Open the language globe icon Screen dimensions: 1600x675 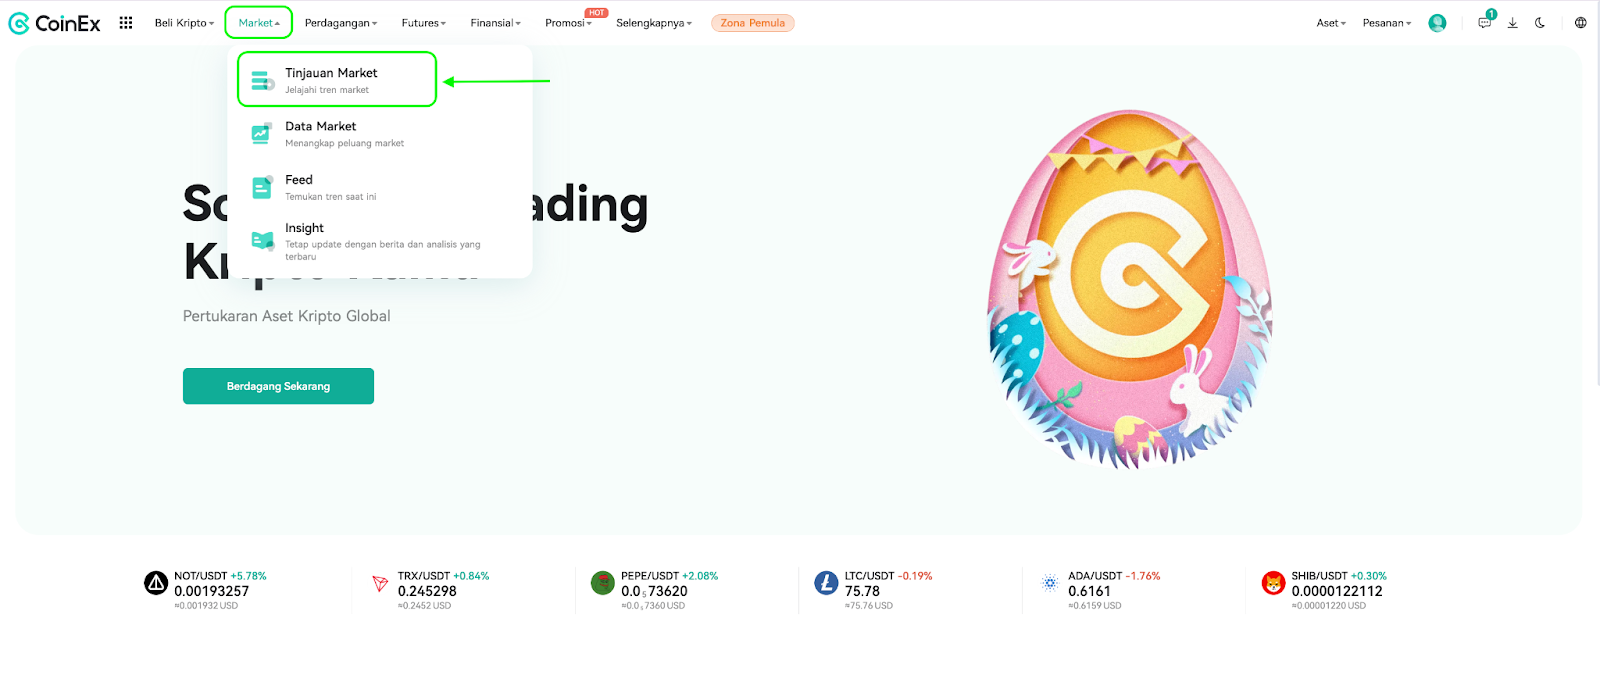(1581, 23)
